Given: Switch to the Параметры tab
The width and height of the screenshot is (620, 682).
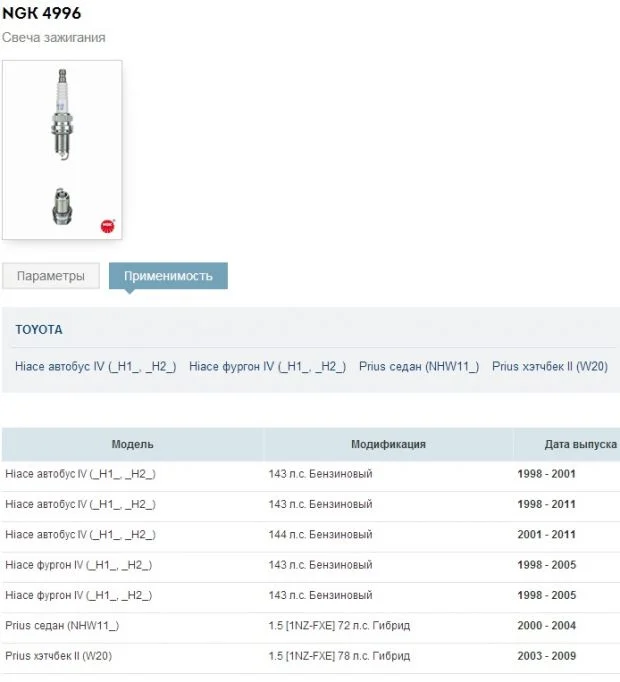Looking at the screenshot, I should (x=51, y=276).
